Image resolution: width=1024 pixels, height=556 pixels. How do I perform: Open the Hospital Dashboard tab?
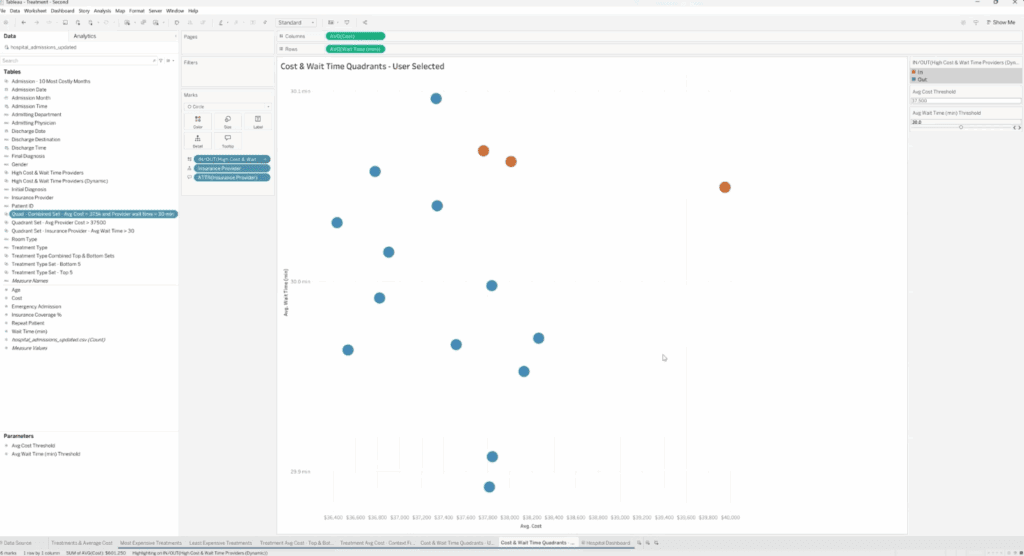606,542
